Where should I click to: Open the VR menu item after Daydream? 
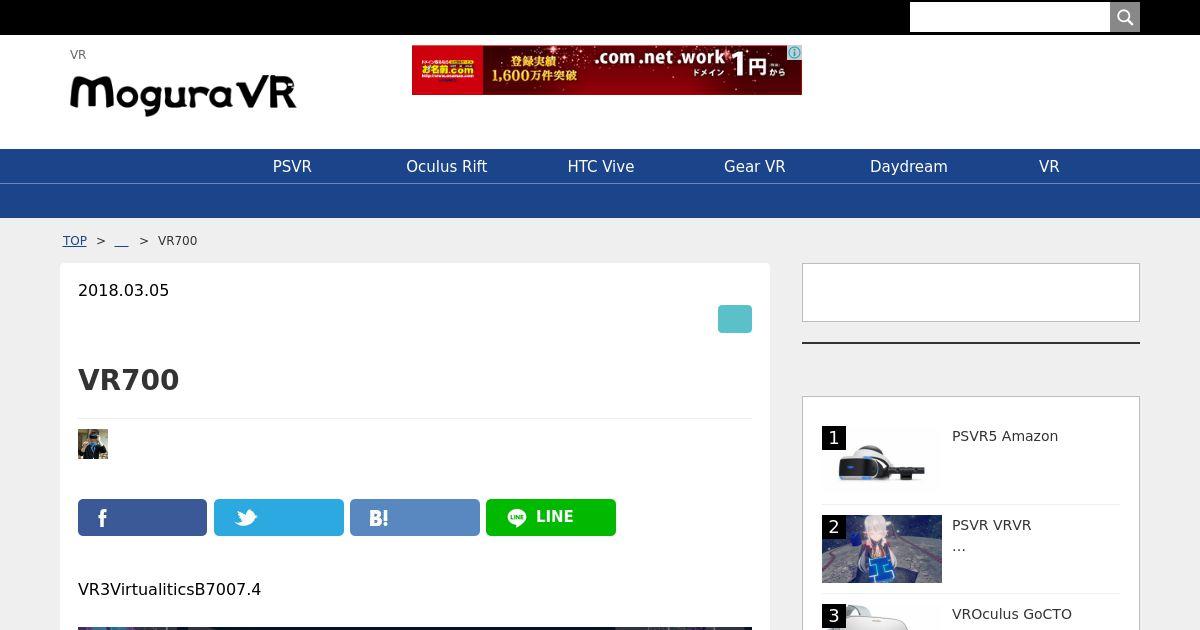point(1049,167)
